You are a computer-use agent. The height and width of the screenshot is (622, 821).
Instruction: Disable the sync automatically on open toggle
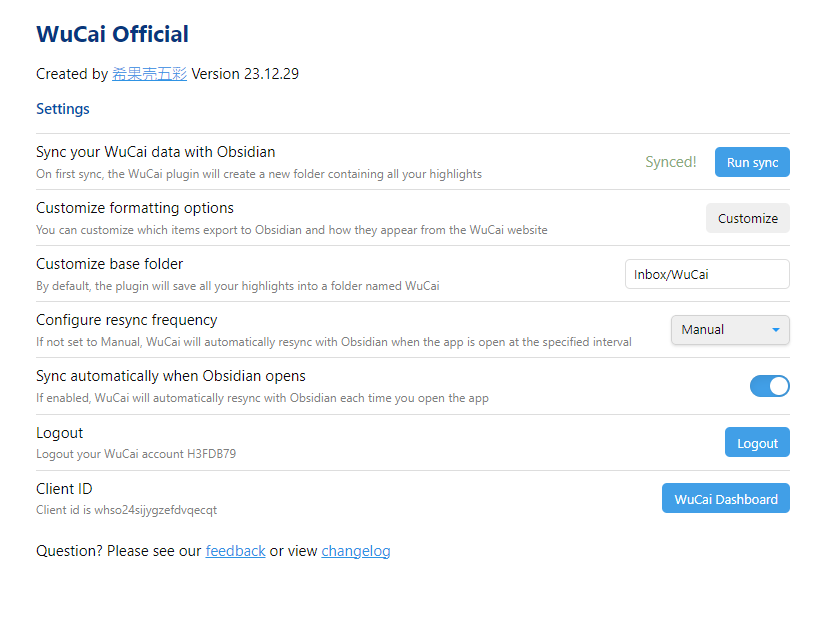770,386
